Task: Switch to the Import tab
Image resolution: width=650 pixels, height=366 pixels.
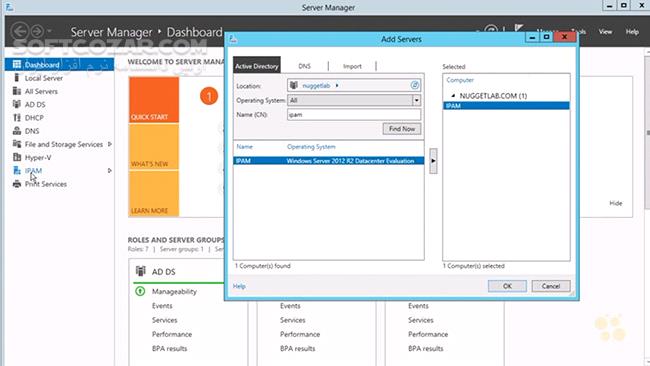Action: tap(352, 66)
